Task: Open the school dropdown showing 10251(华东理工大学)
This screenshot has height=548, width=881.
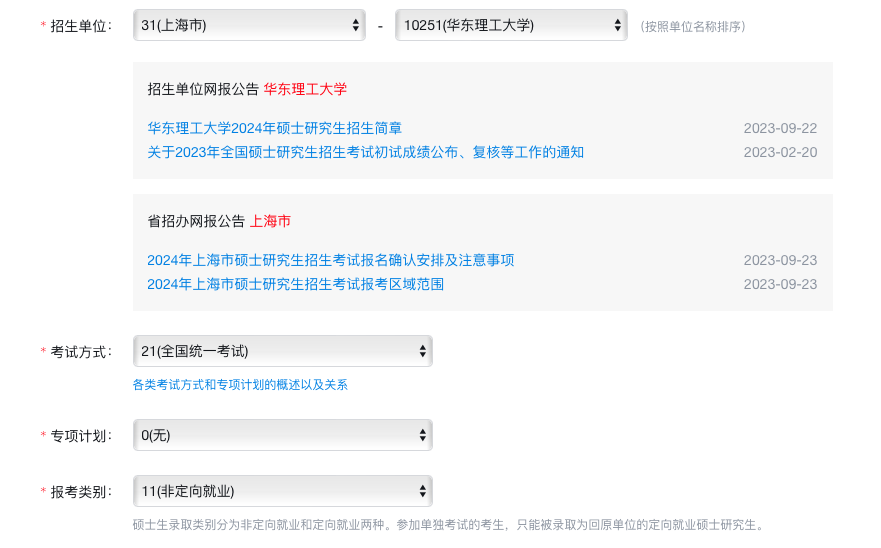Action: point(511,25)
